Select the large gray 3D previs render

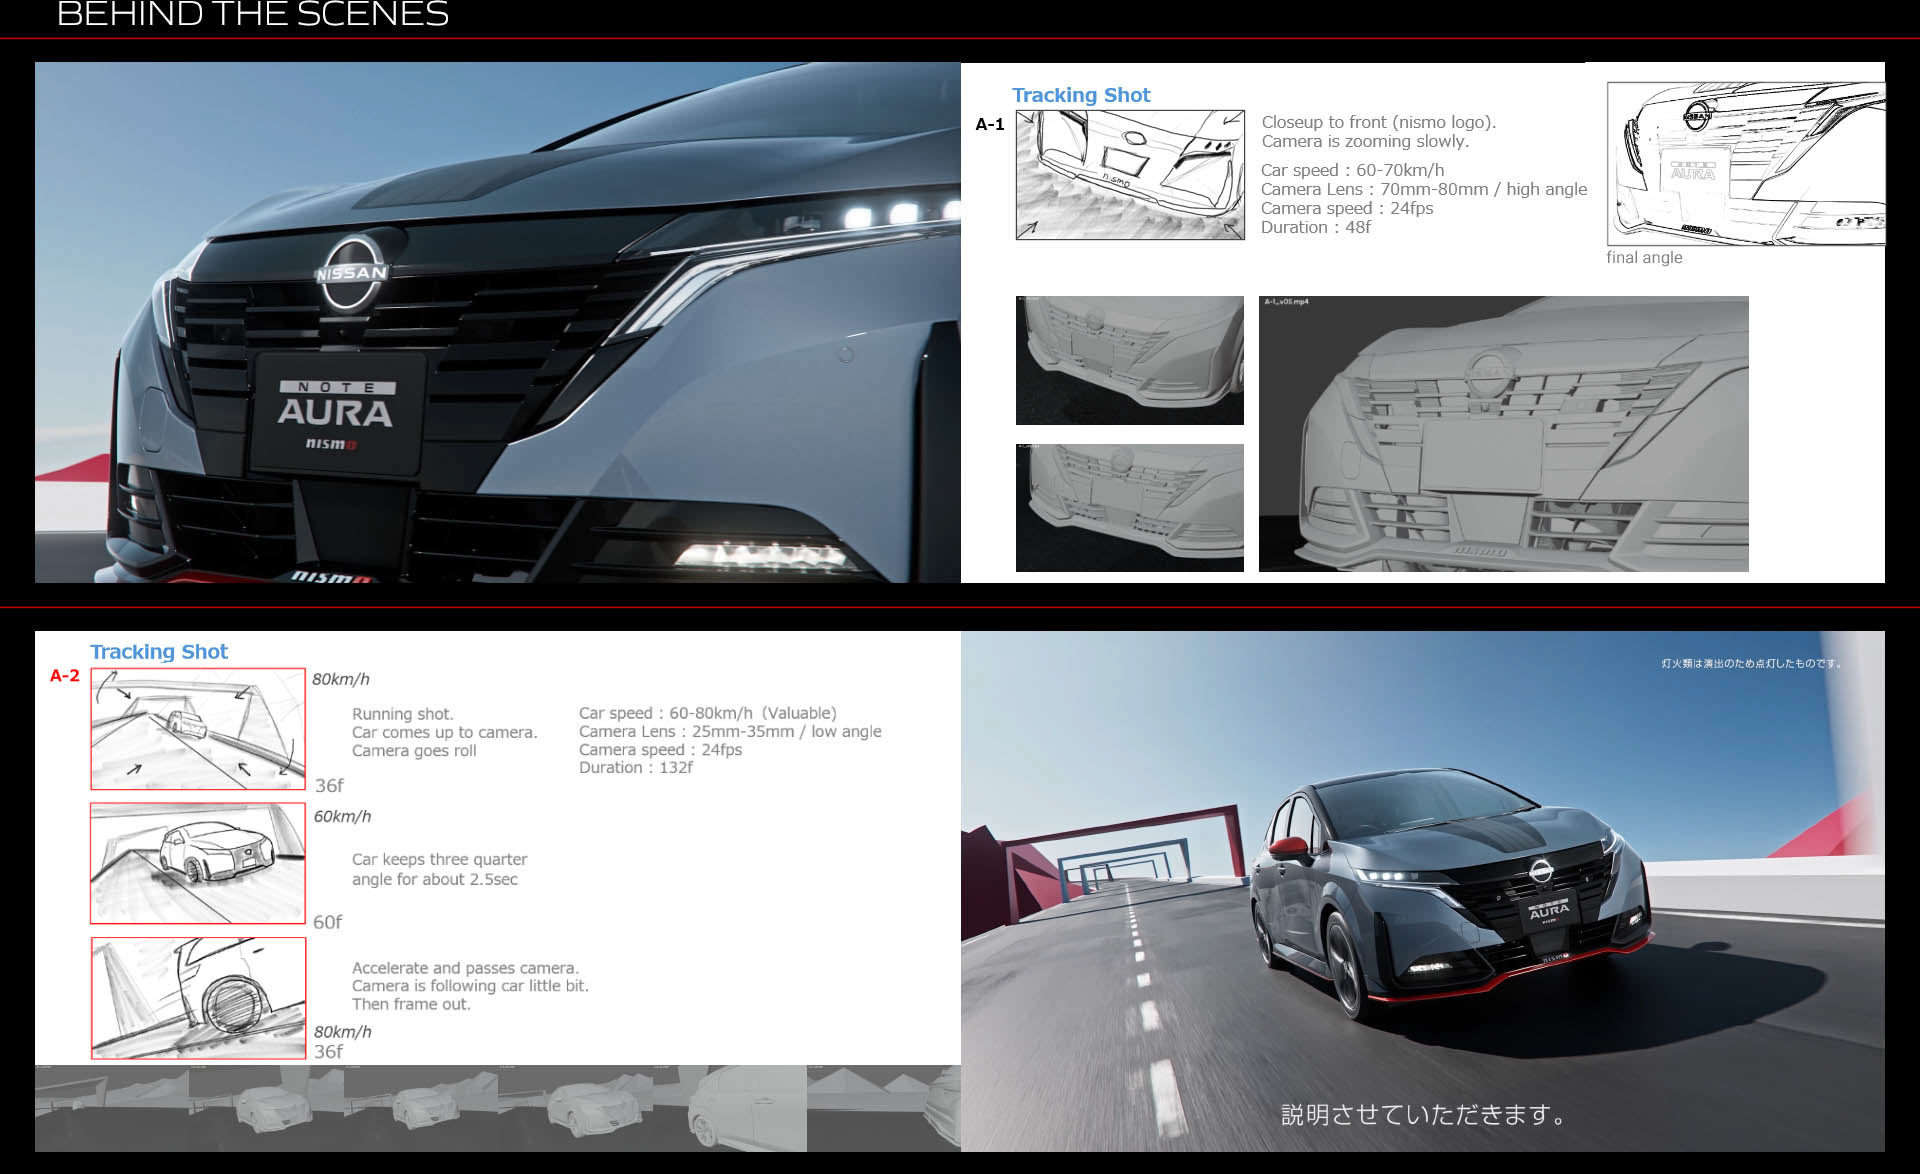tap(1503, 434)
